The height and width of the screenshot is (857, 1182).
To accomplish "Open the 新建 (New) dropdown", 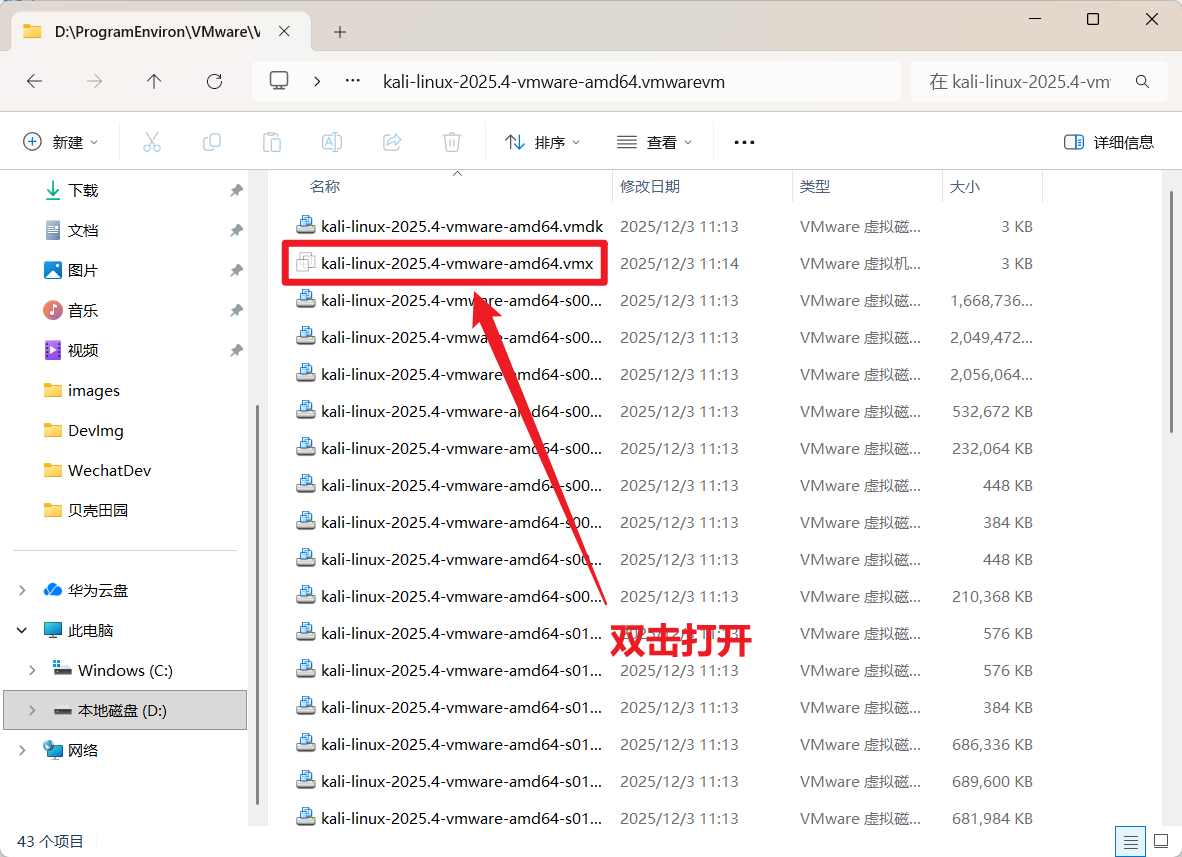I will click(x=60, y=142).
